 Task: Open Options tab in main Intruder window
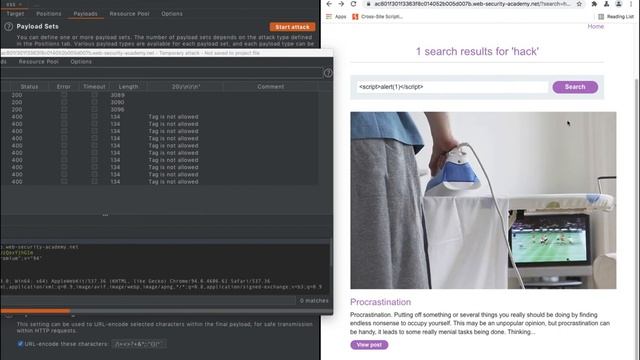pyautogui.click(x=172, y=13)
